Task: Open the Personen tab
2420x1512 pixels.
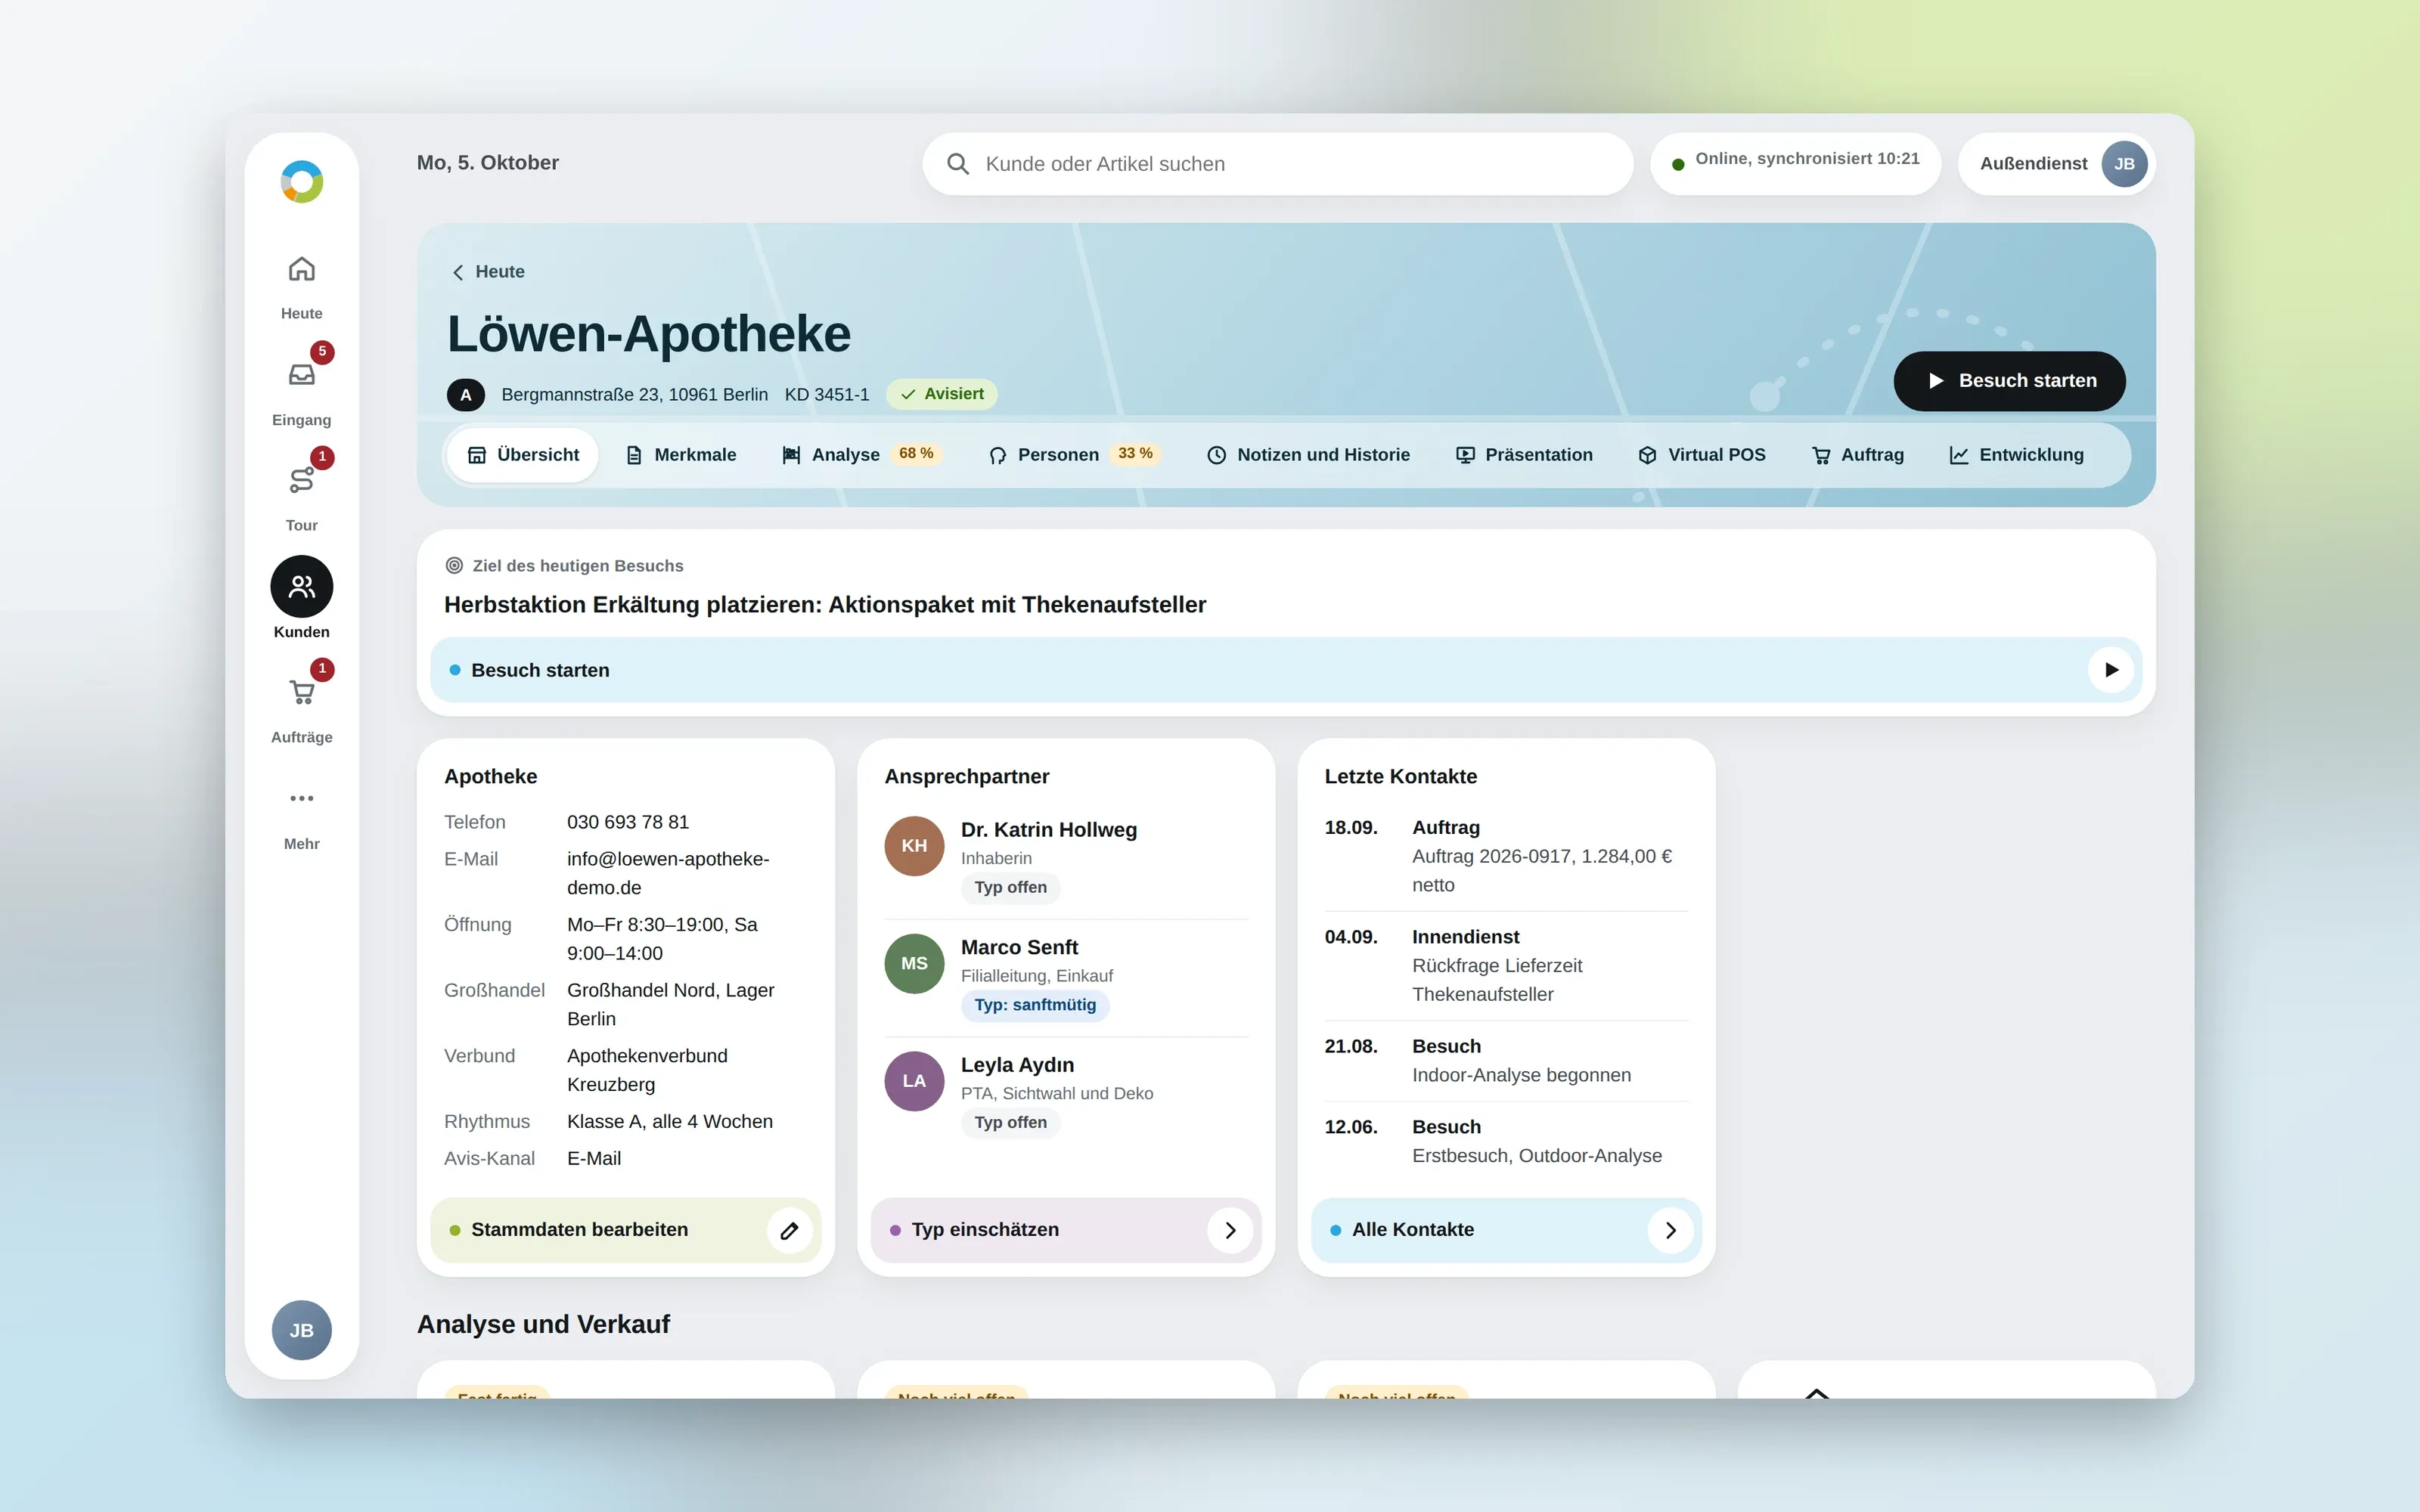Action: (1075, 455)
